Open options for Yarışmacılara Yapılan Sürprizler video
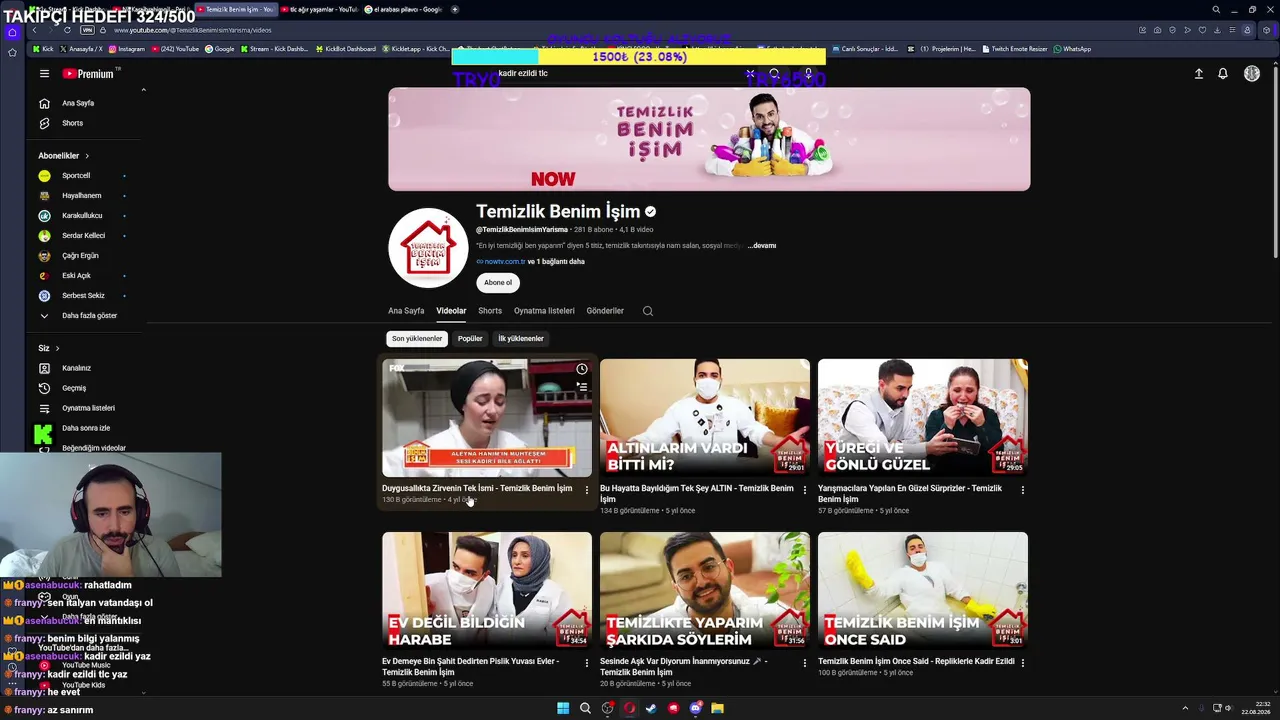Image resolution: width=1280 pixels, height=720 pixels. [1022, 490]
